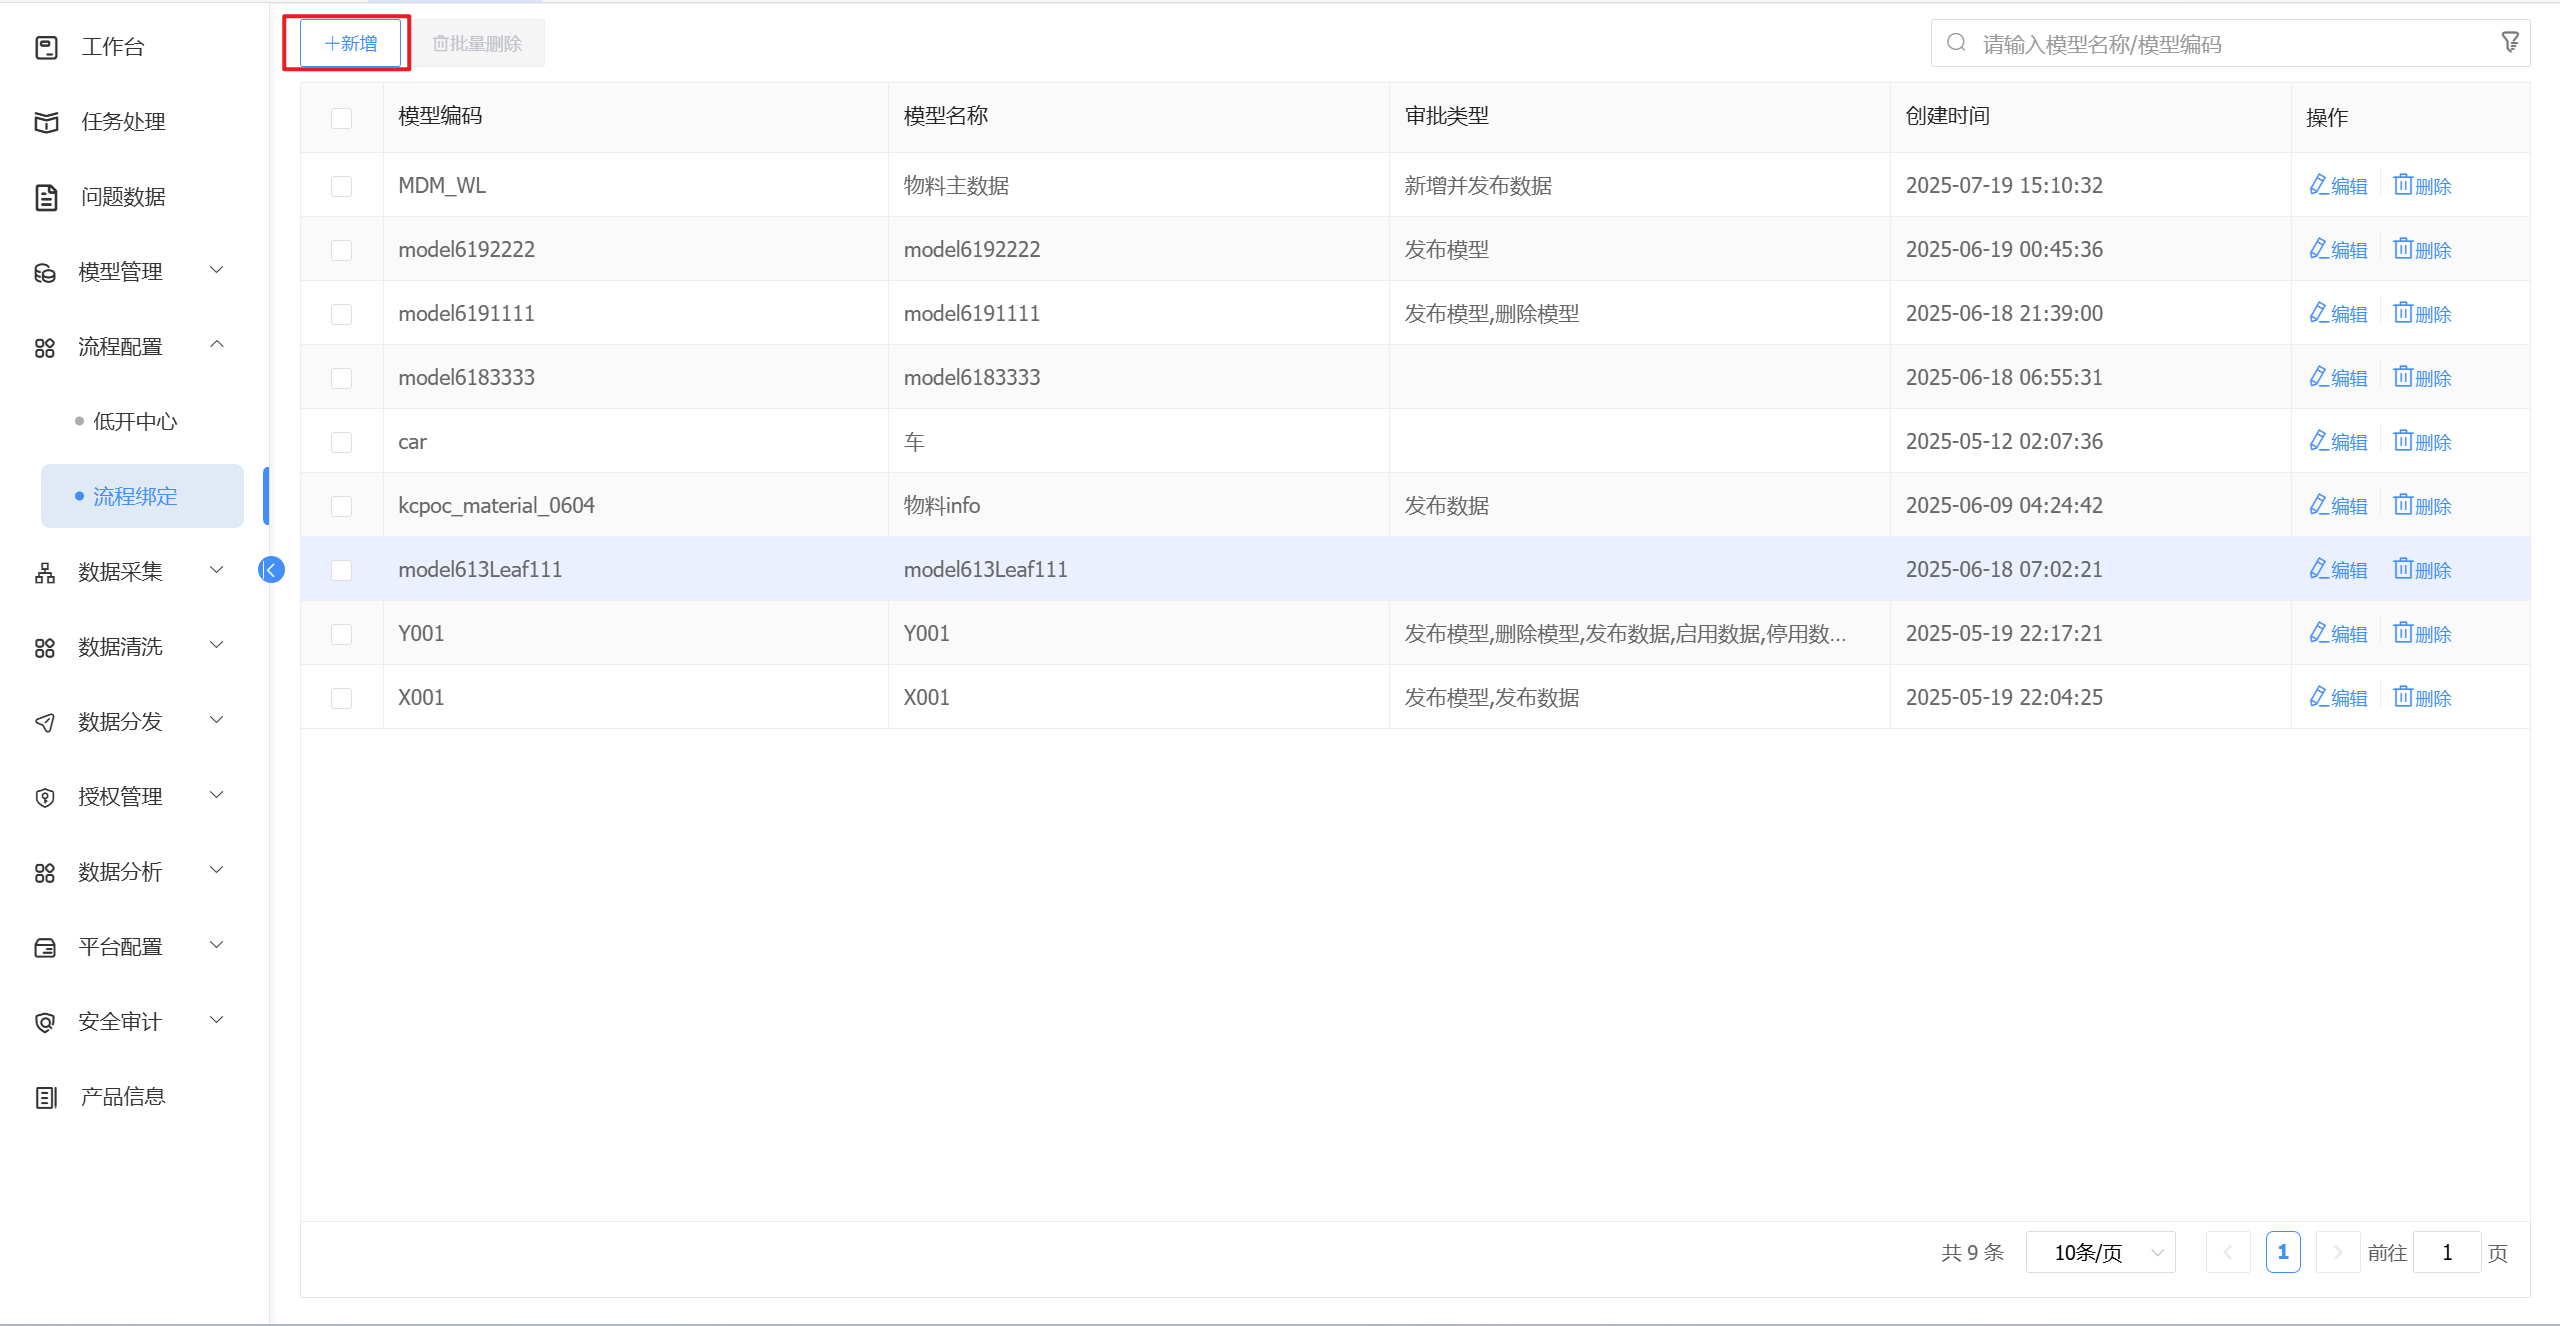The image size is (2560, 1326).
Task: Click the sidebar collapse arrow button
Action: 271,570
